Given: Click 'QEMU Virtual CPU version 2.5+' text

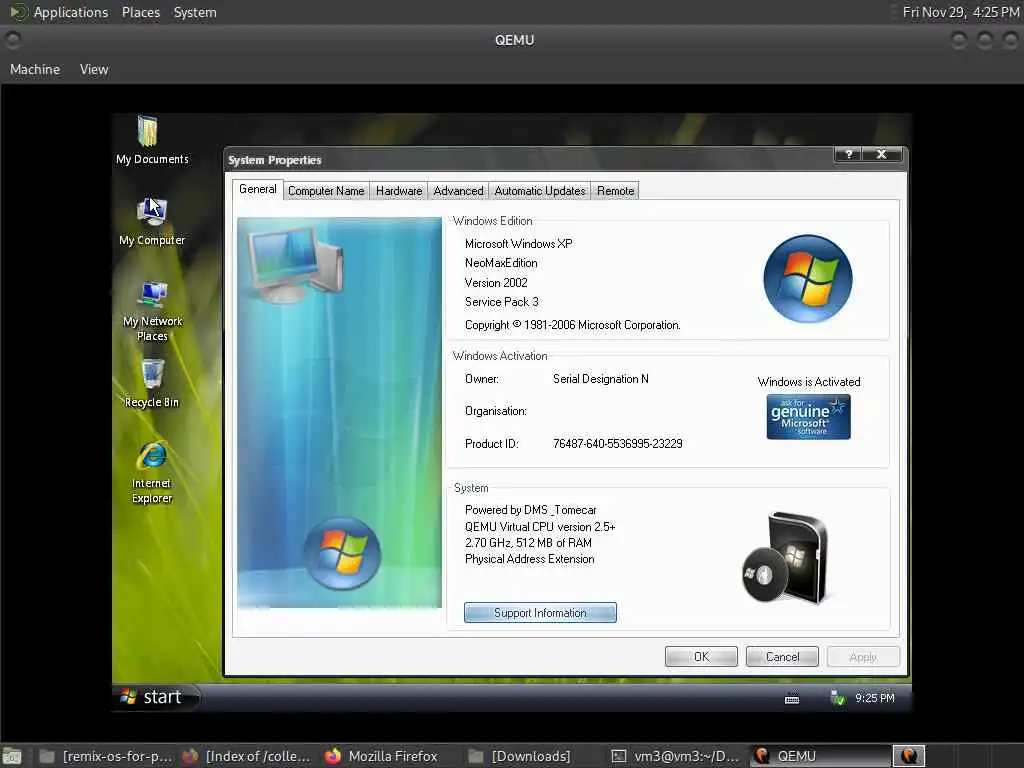Looking at the screenshot, I should tap(539, 526).
